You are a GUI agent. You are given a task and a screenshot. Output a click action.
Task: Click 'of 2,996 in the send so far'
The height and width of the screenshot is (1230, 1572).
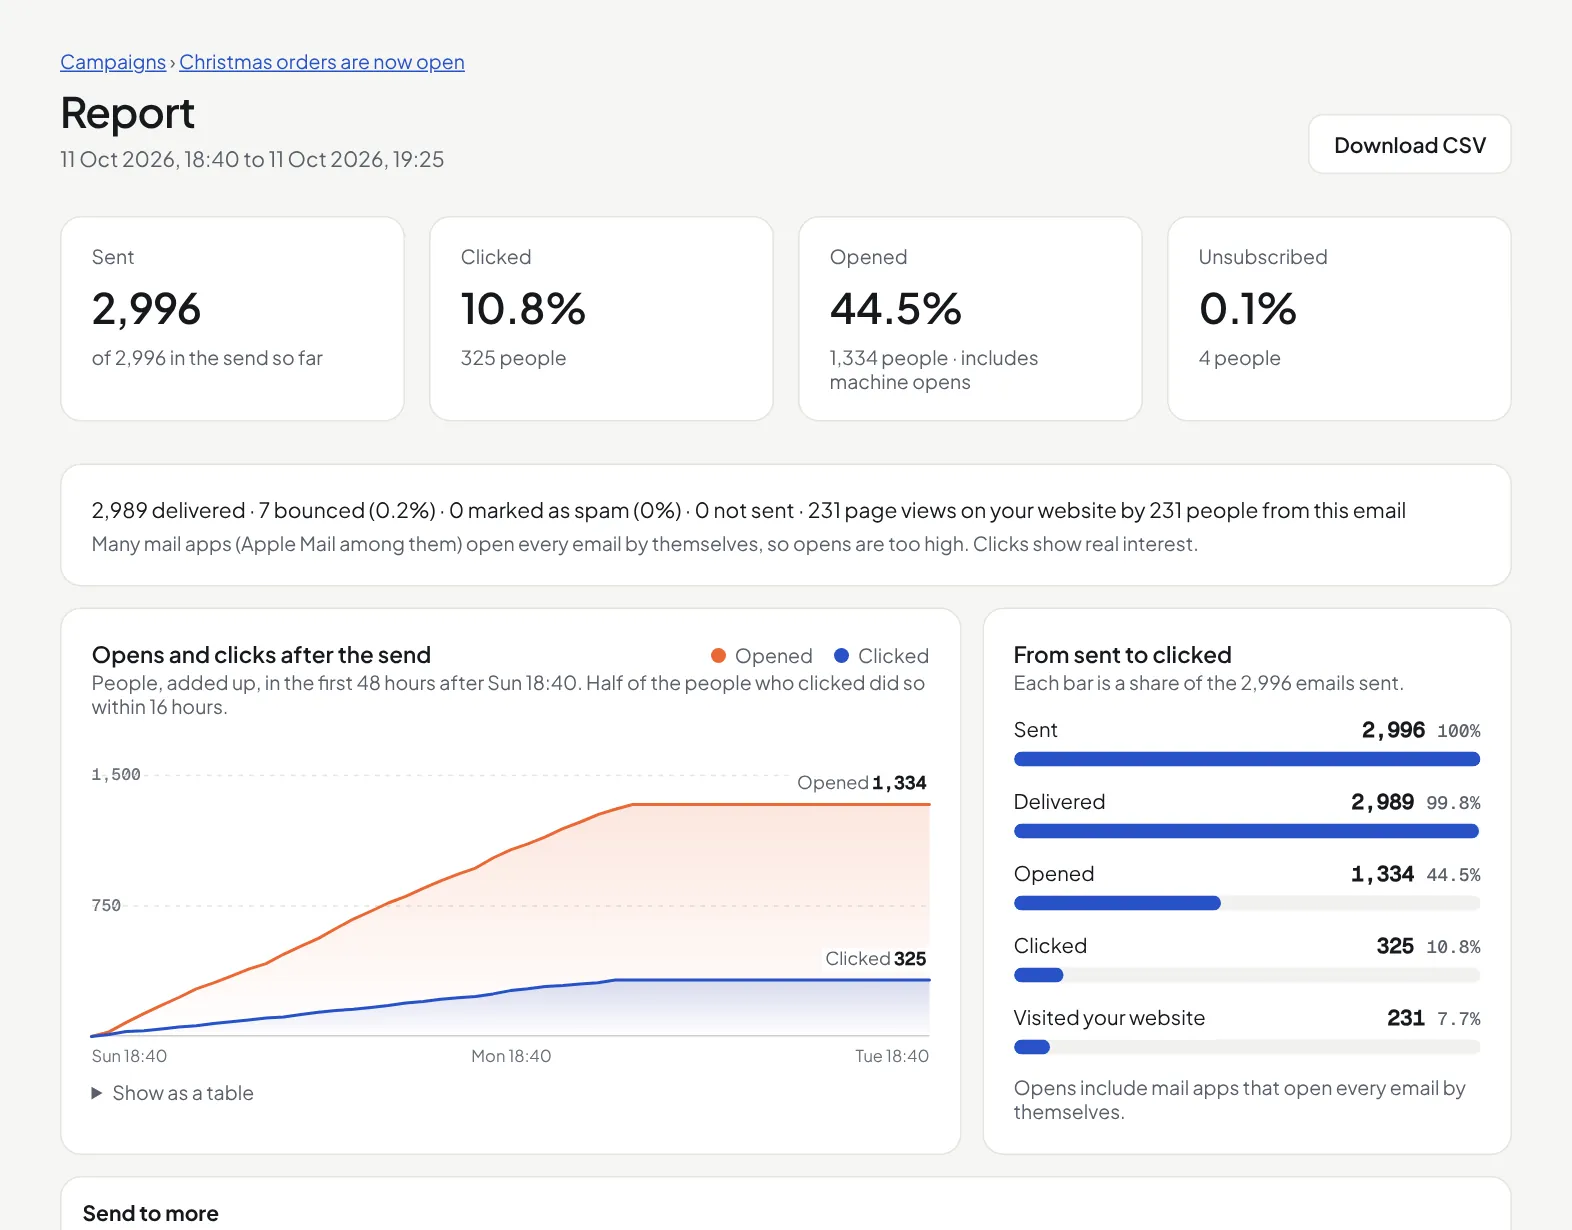pos(207,358)
